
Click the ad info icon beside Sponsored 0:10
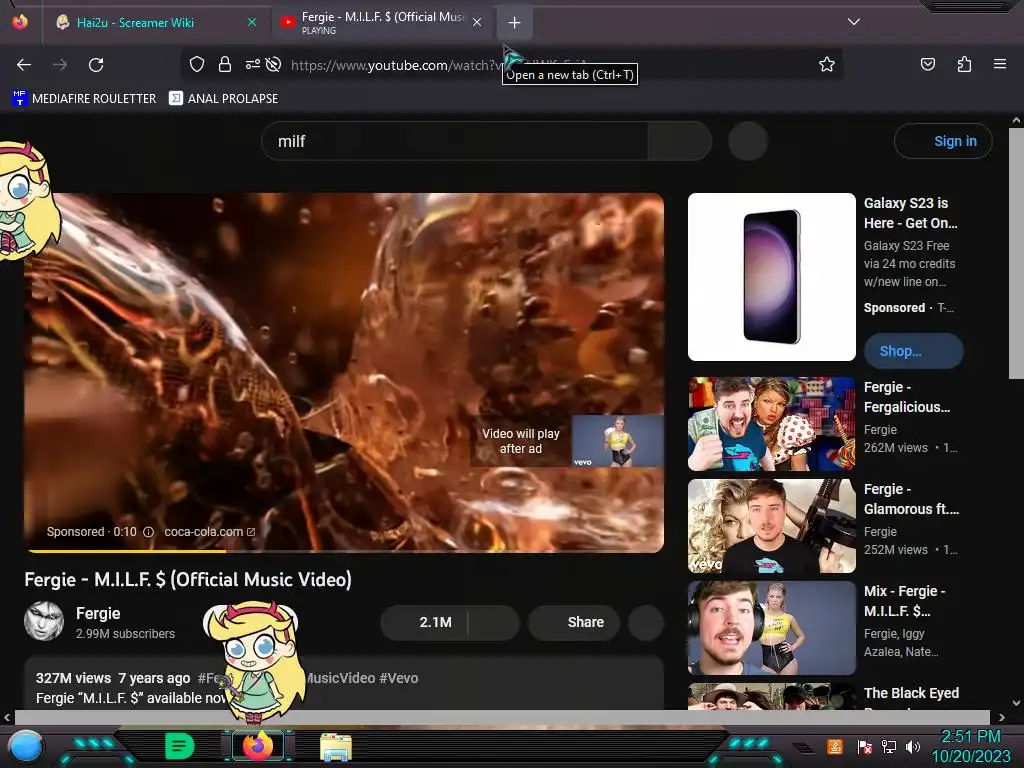pos(149,532)
